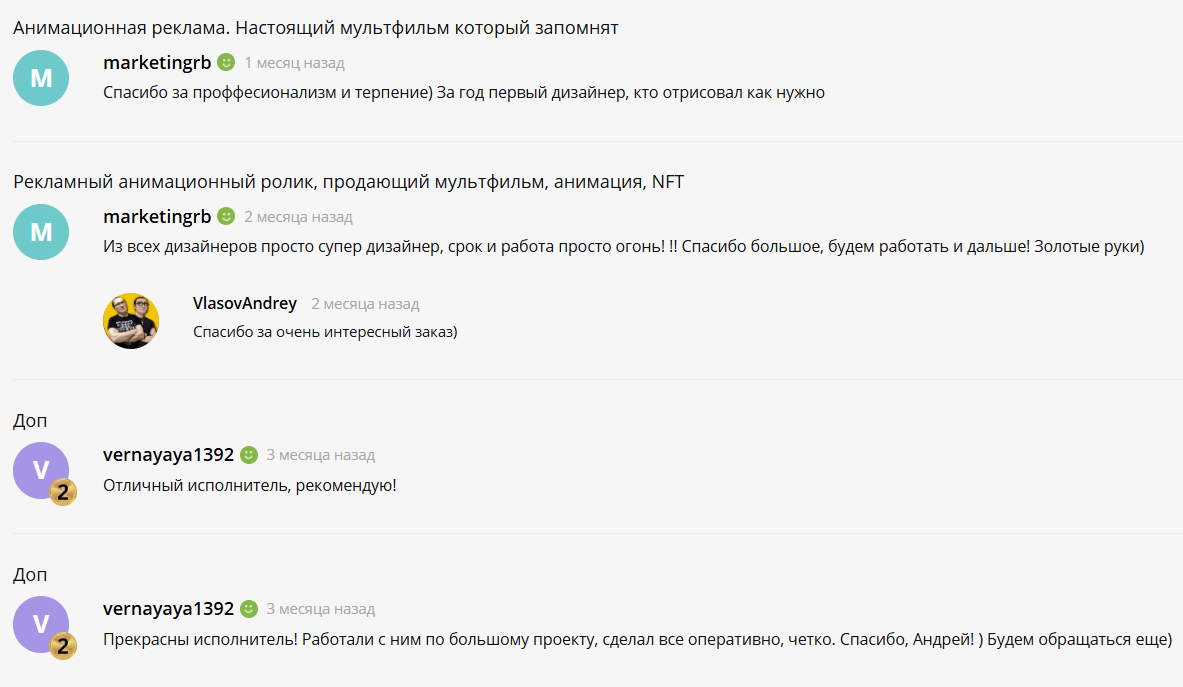Click '1 месяц назад' timestamp
This screenshot has width=1183, height=687.
pyautogui.click(x=294, y=63)
